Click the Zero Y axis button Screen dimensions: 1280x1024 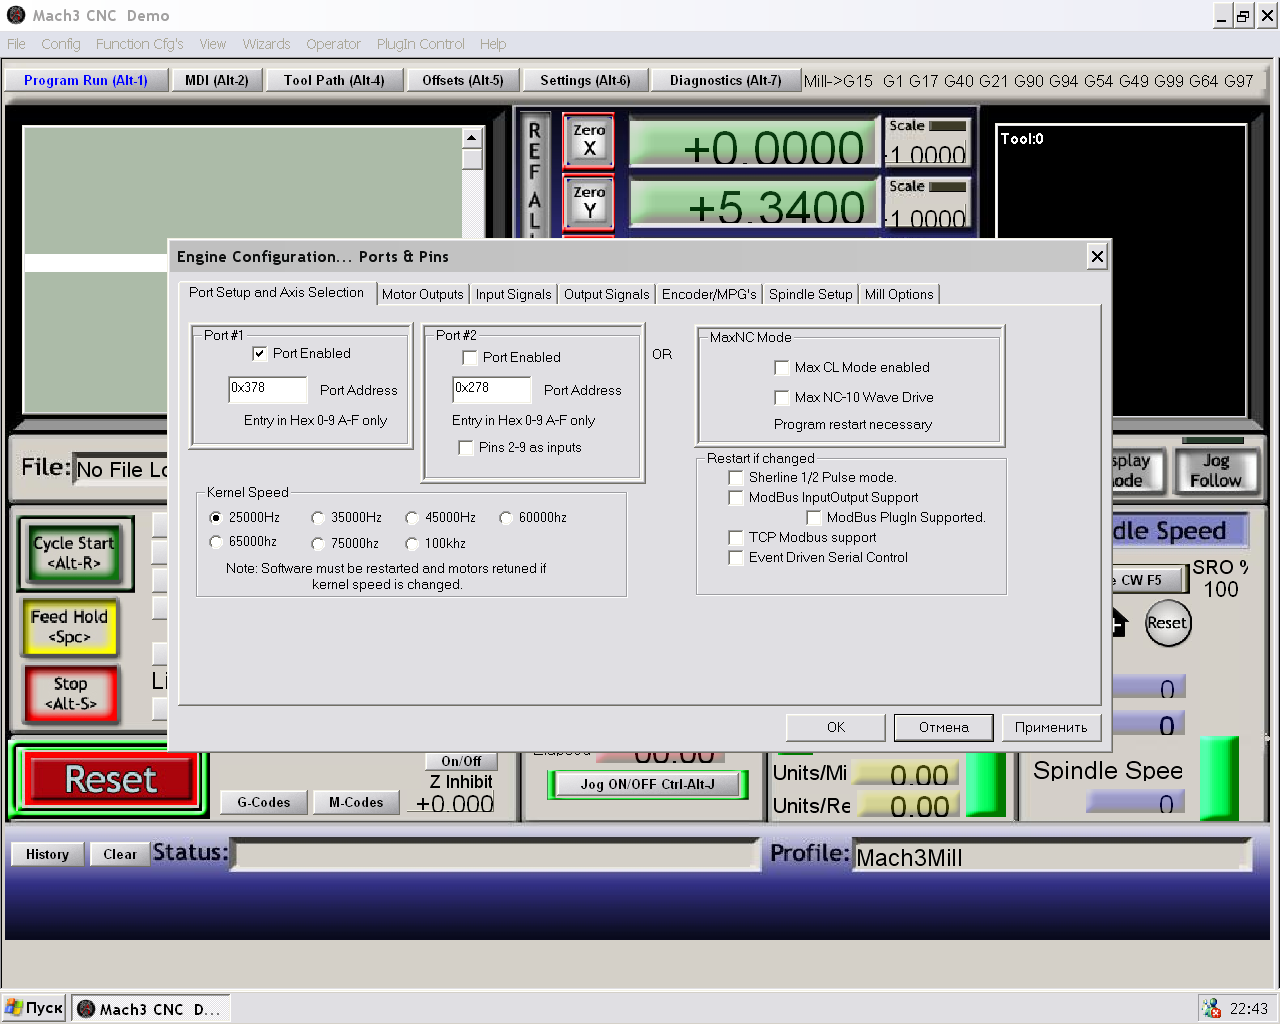pyautogui.click(x=588, y=202)
